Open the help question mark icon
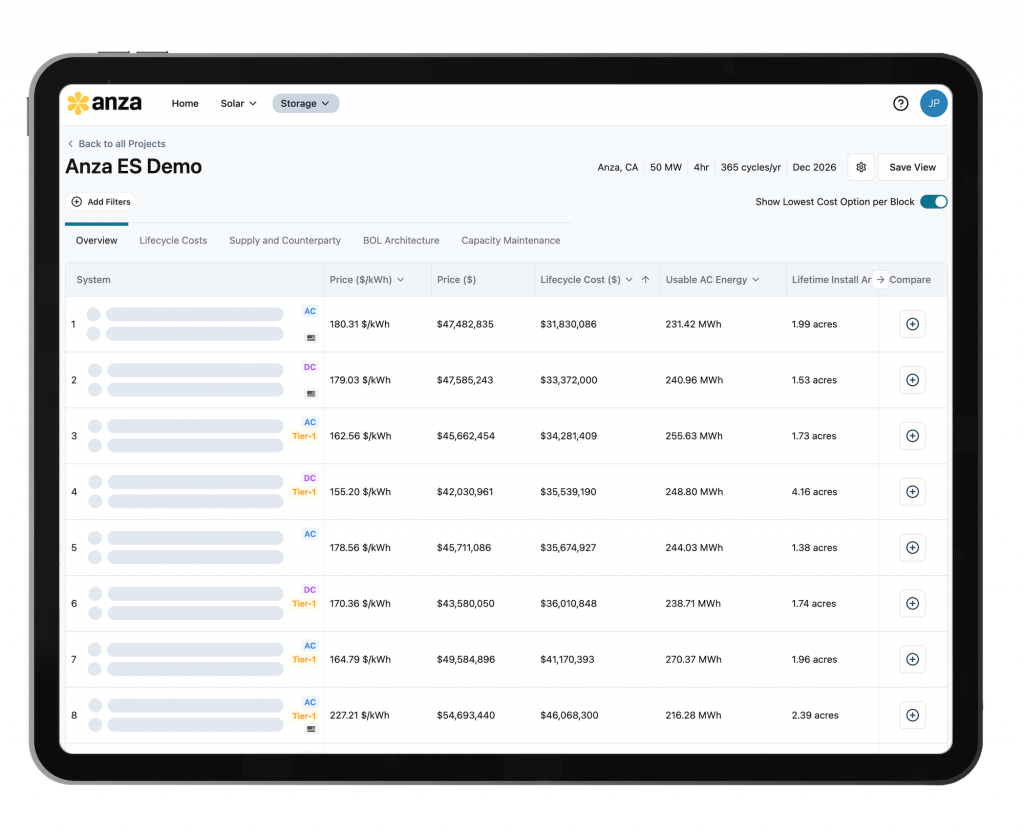 (x=900, y=103)
